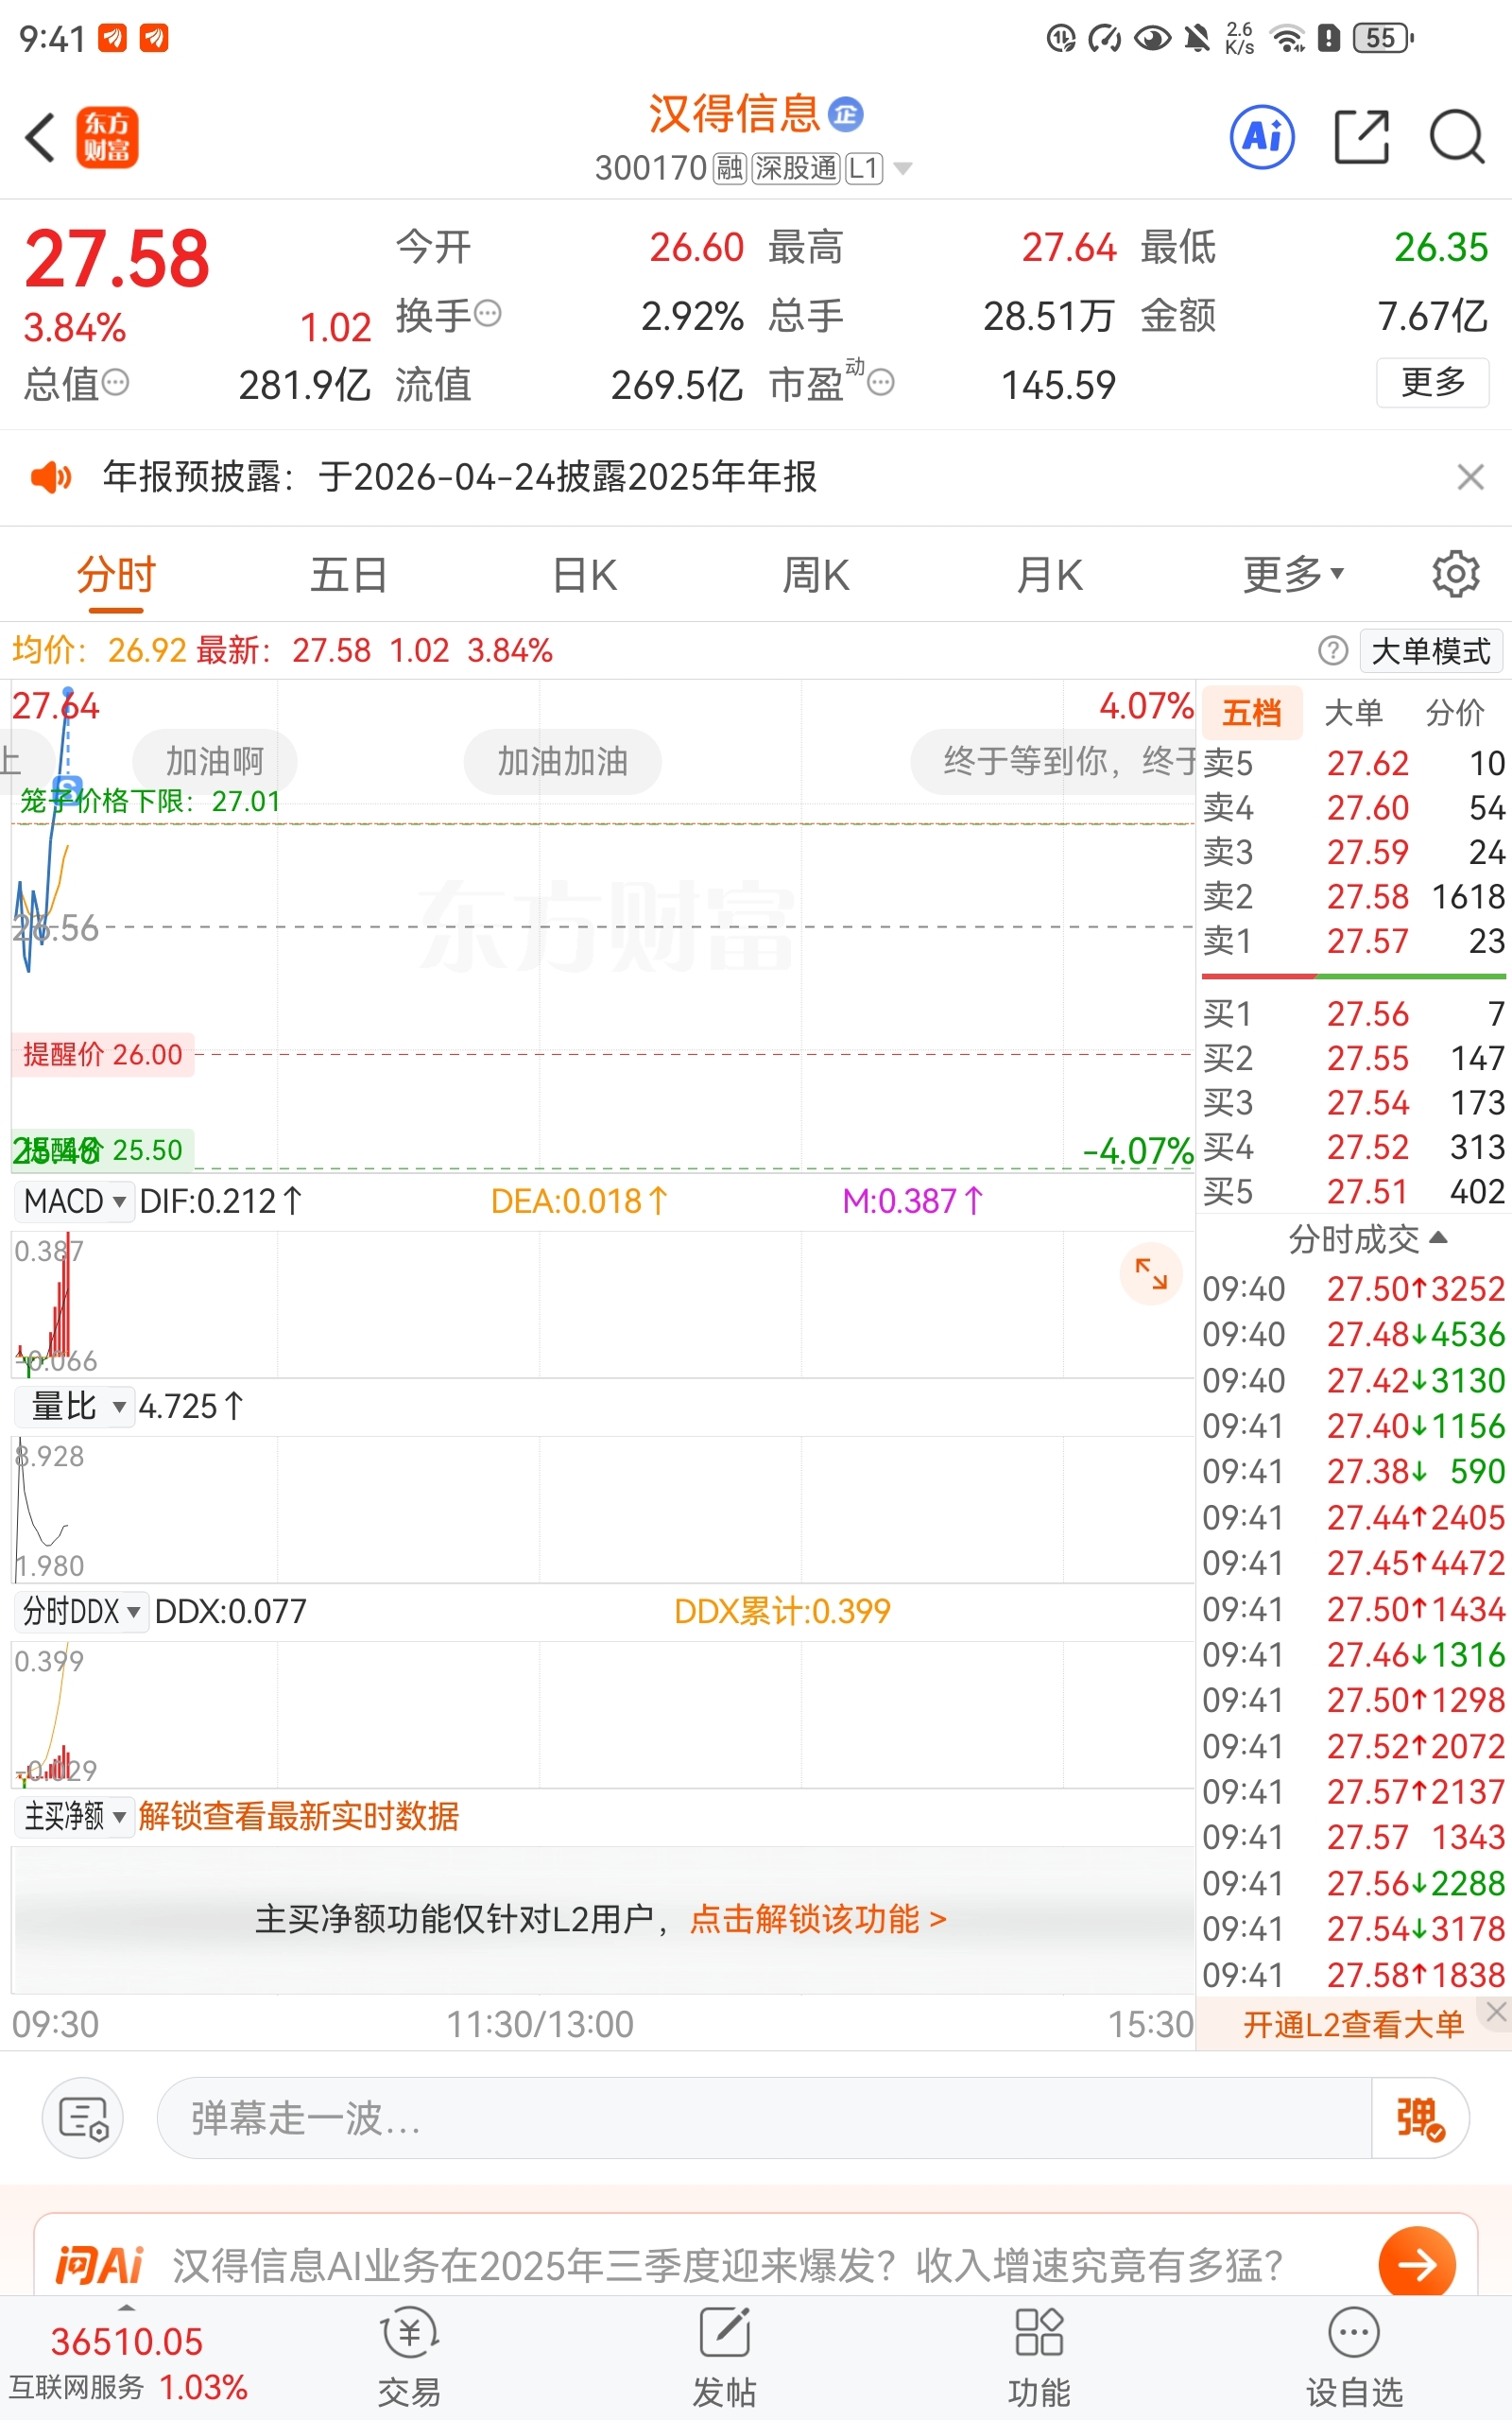Toggle 大单模式 mode

coord(1431,651)
